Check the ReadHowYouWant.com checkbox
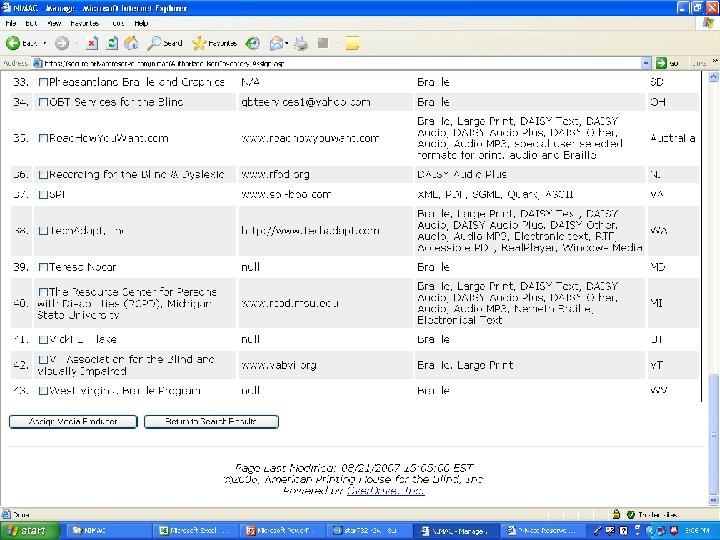Viewport: 720px width, 540px height. [43, 138]
